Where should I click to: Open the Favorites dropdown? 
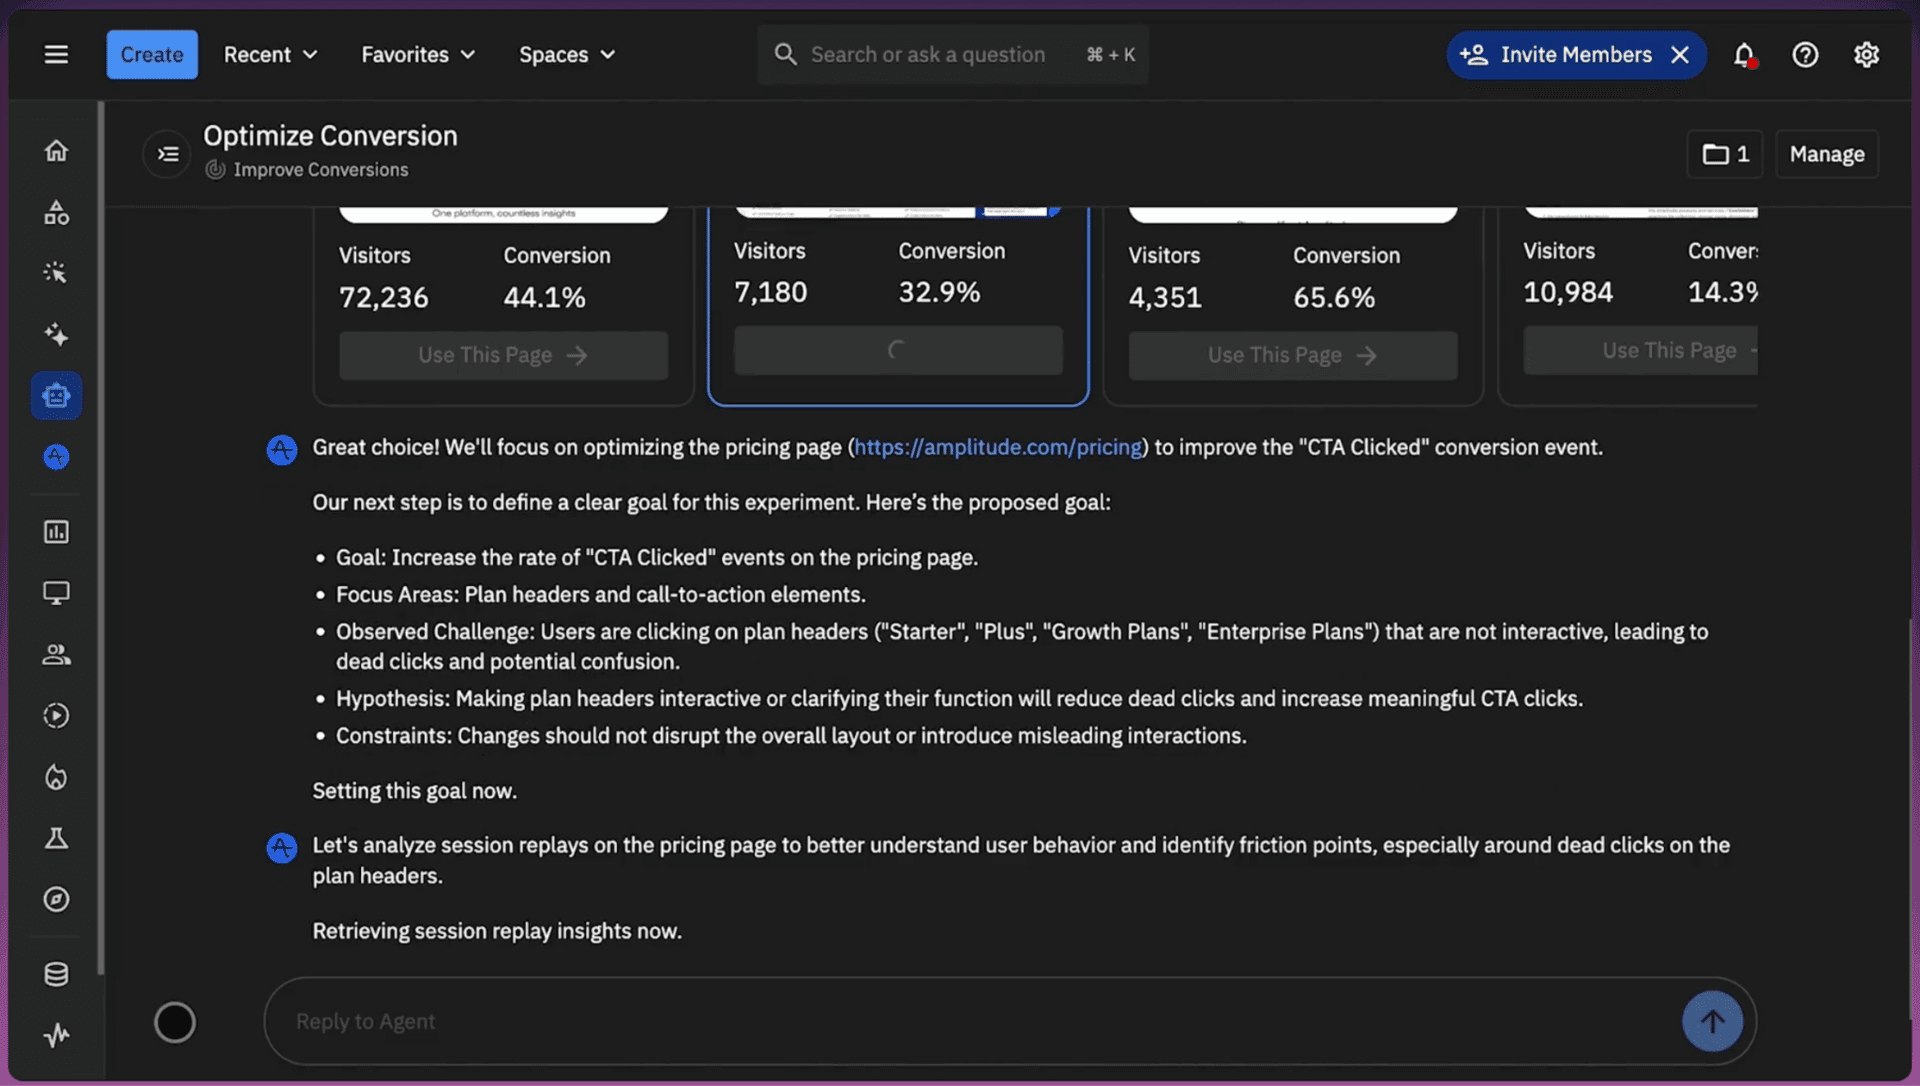[417, 55]
